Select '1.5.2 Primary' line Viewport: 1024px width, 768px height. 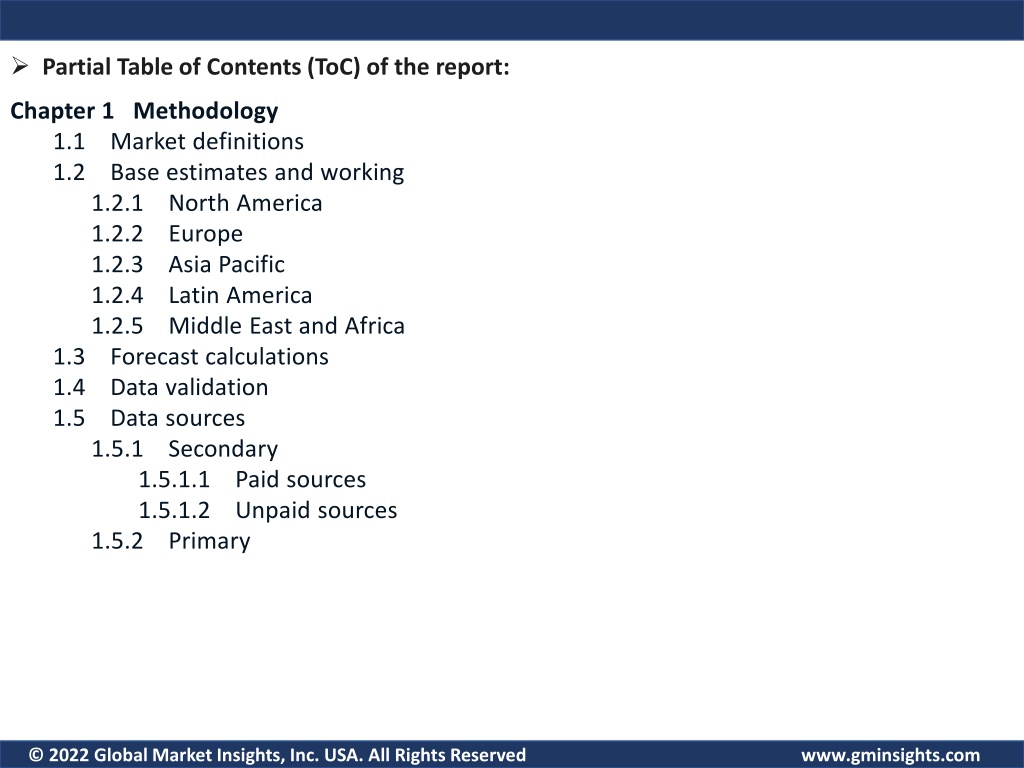pyautogui.click(x=171, y=541)
